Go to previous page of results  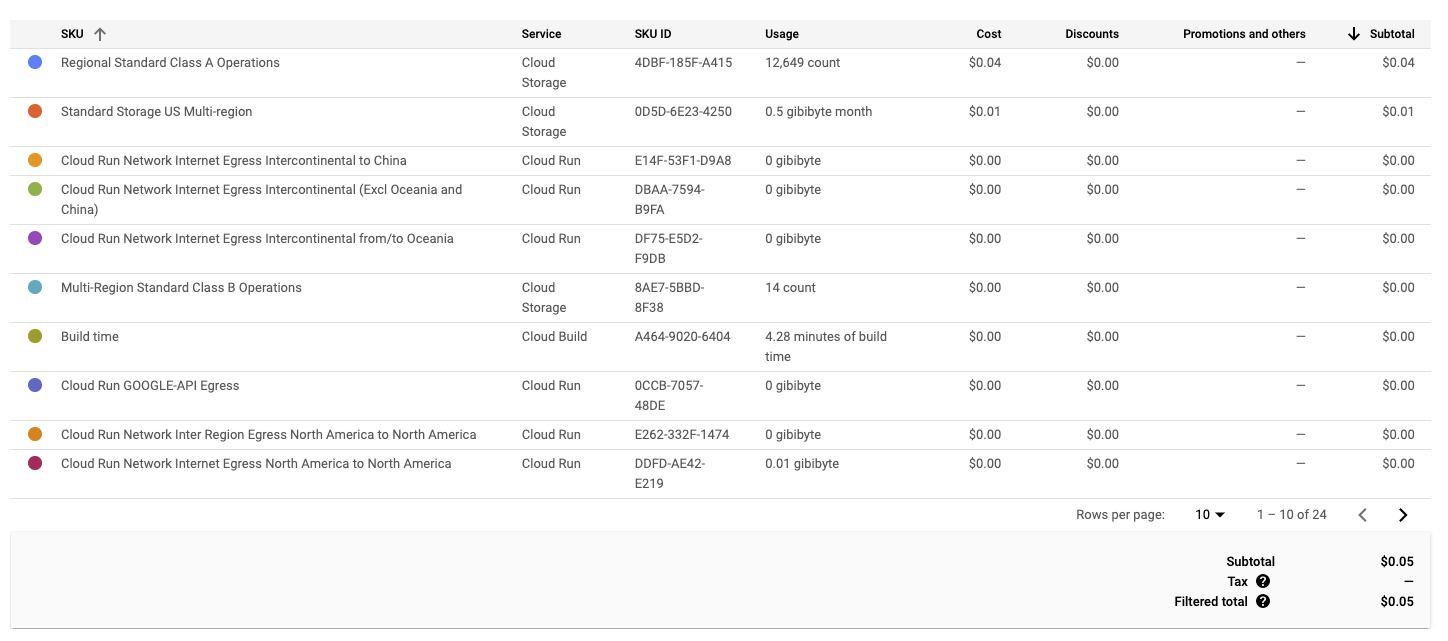pos(1362,515)
